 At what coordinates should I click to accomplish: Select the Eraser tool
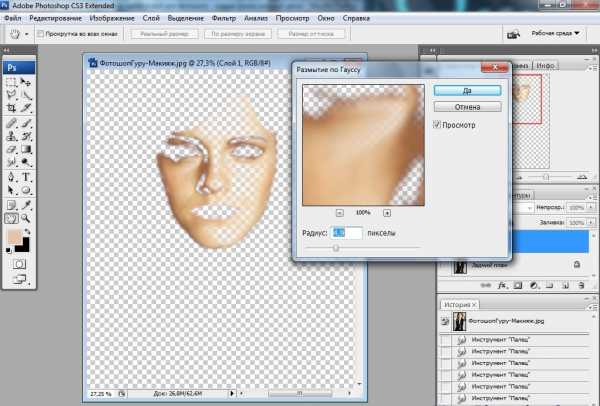[x=11, y=149]
